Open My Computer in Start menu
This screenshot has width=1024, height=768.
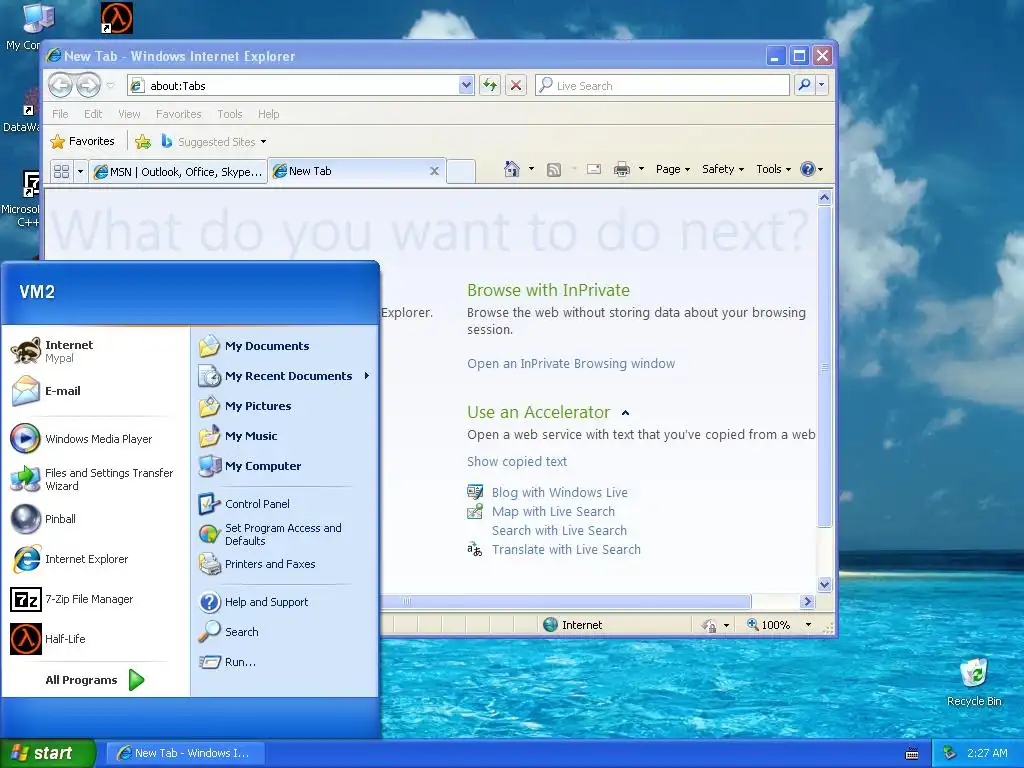pos(285,466)
